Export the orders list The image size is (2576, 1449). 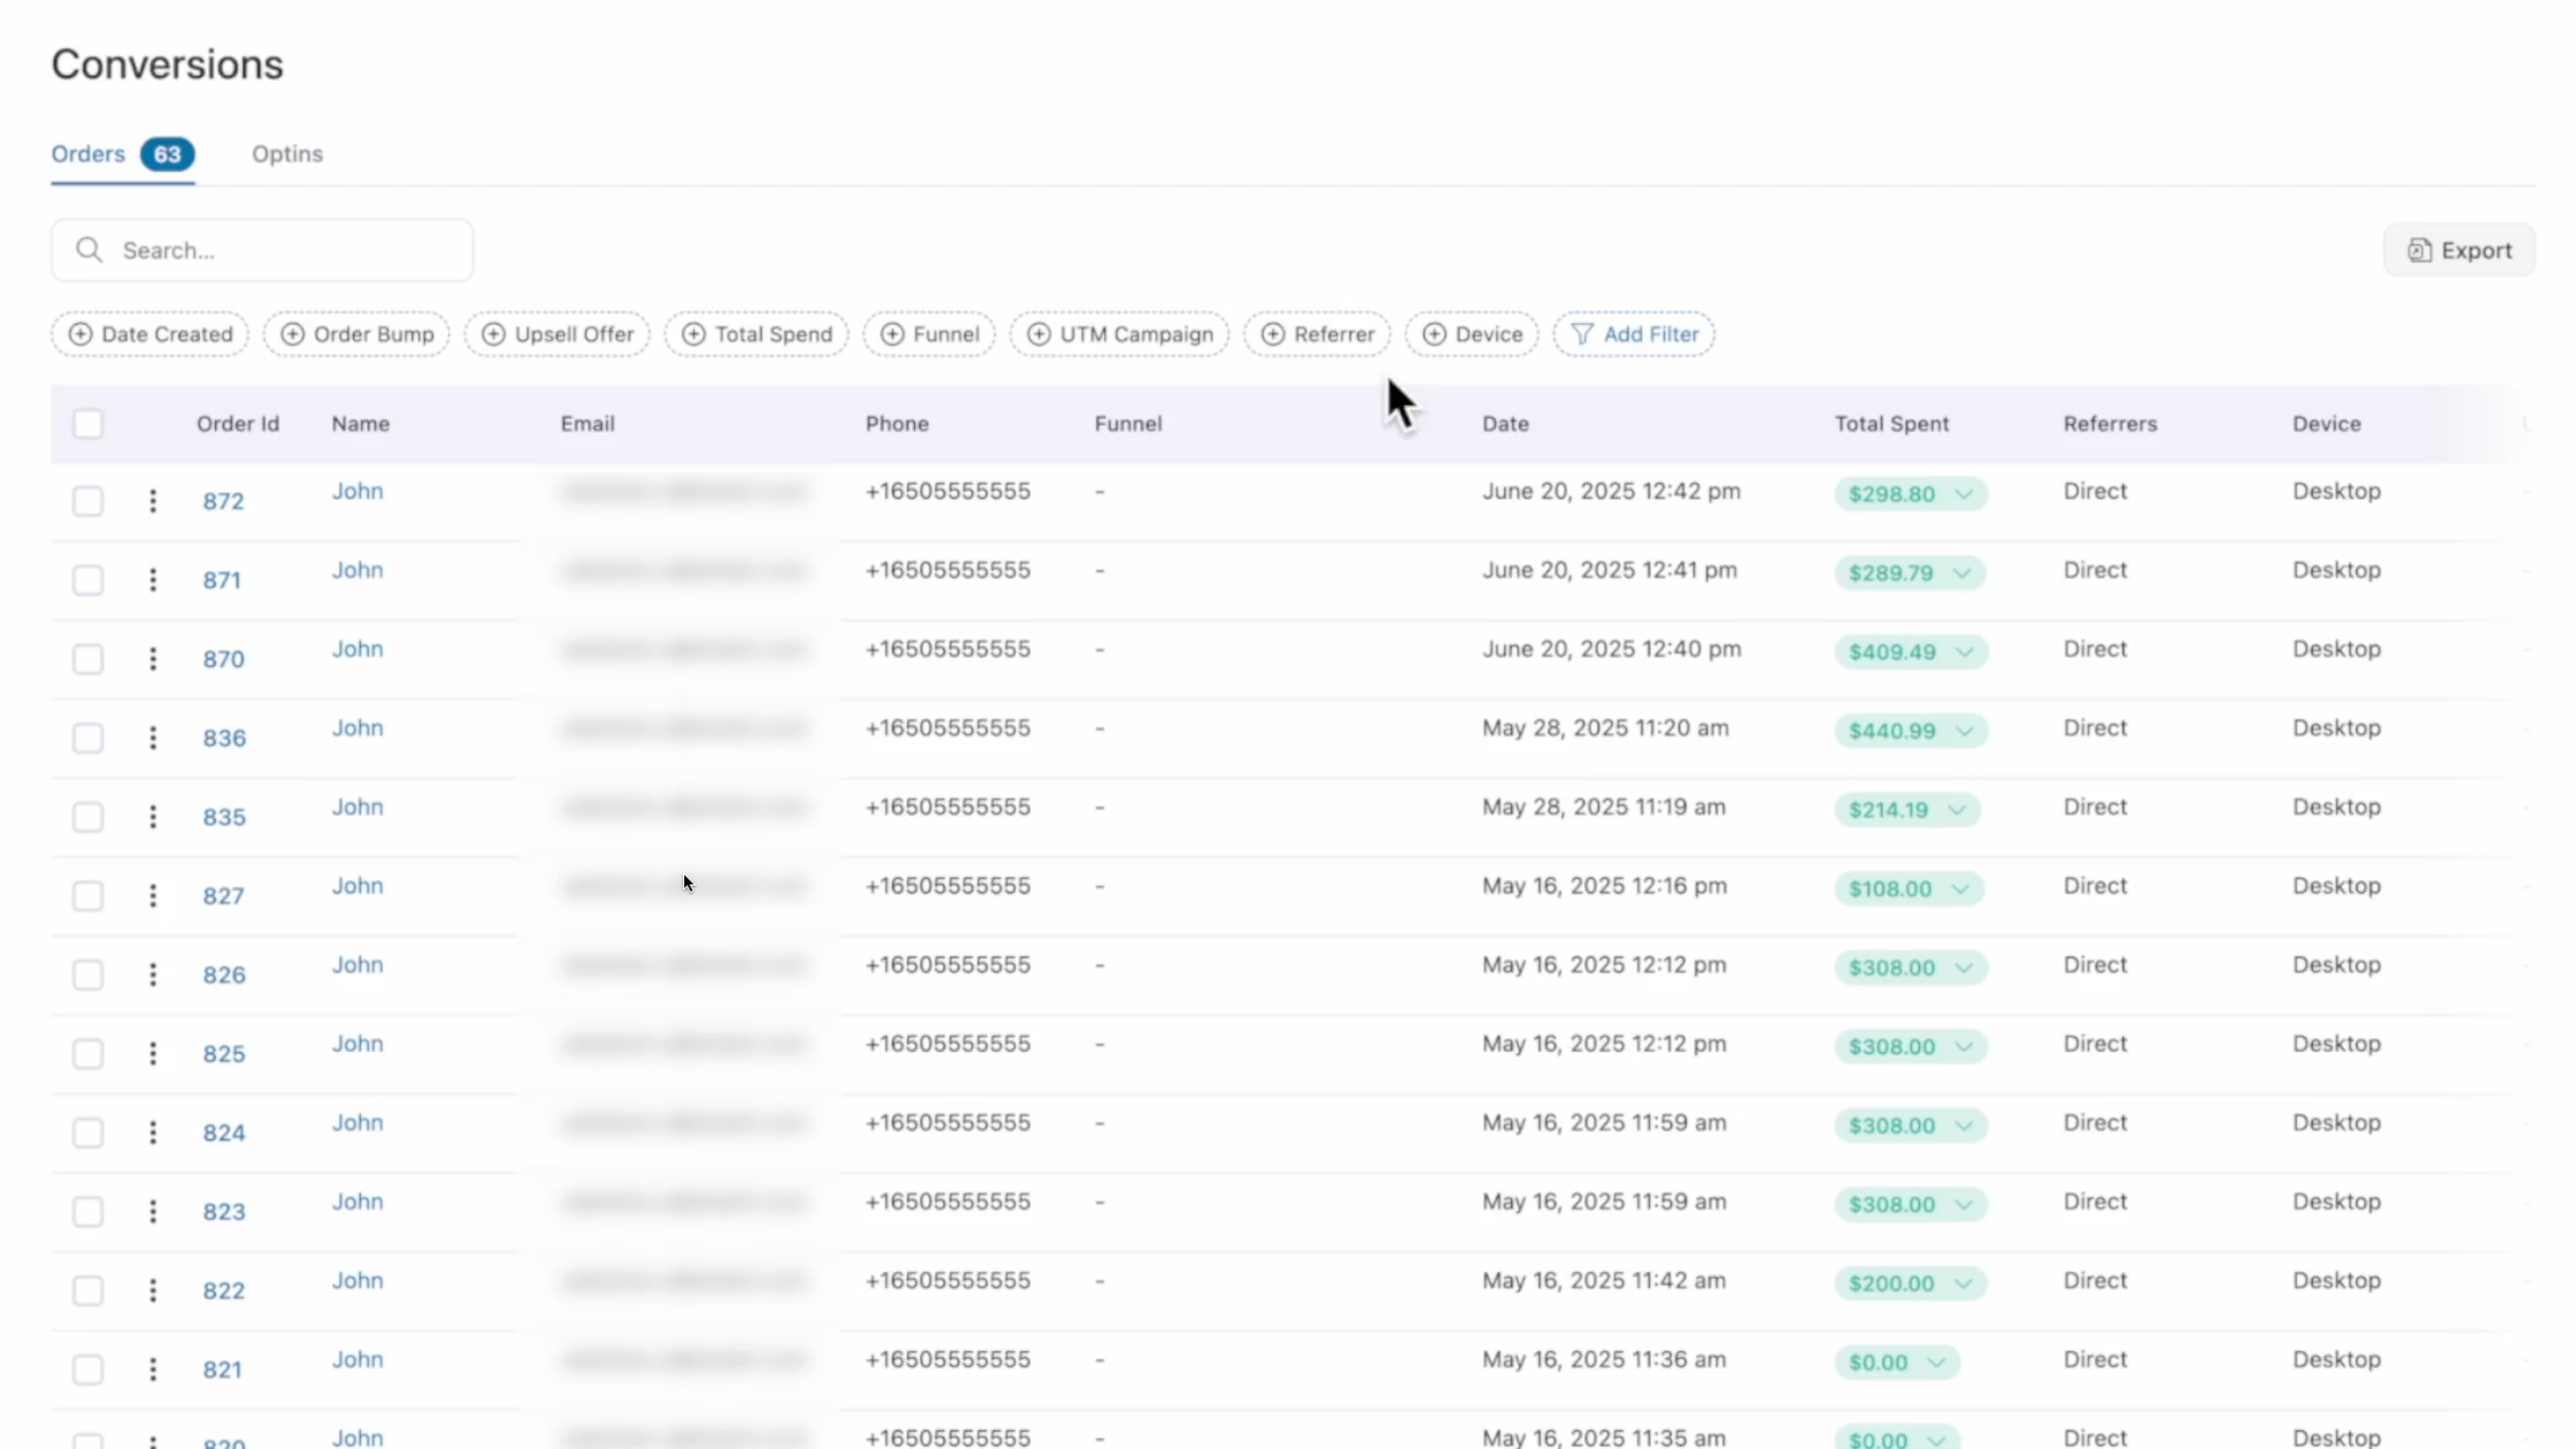2459,250
